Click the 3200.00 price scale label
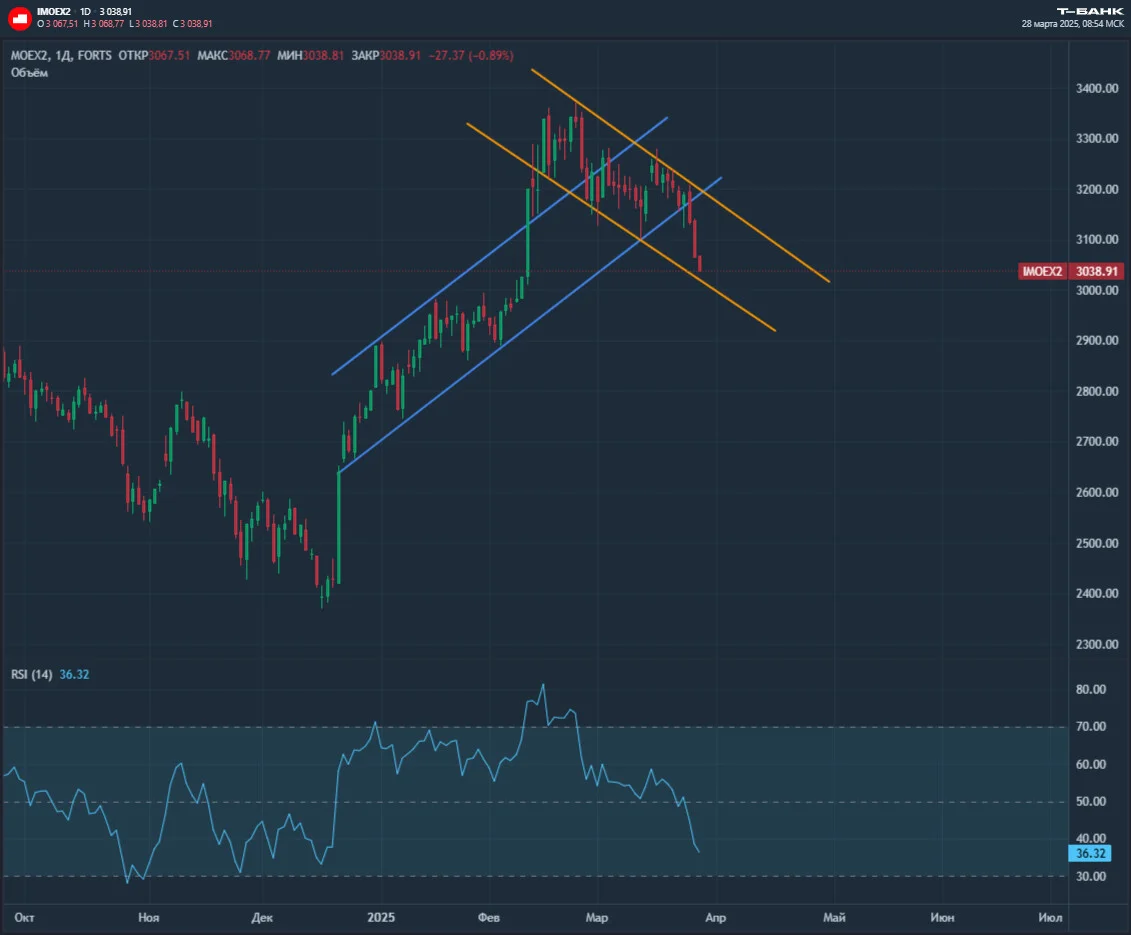Viewport: 1131px width, 935px height. (x=1097, y=189)
